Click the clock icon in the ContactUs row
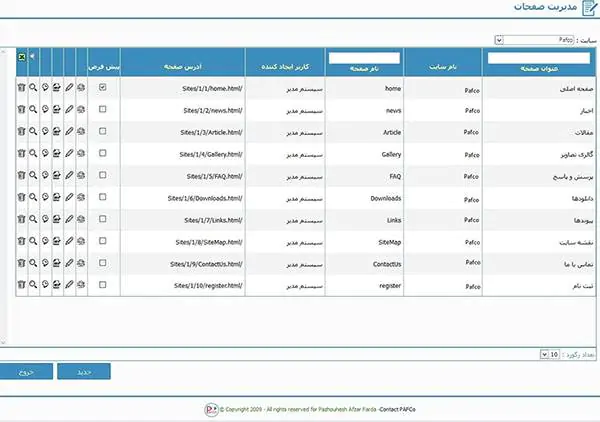This screenshot has height=422, width=600. (45, 263)
